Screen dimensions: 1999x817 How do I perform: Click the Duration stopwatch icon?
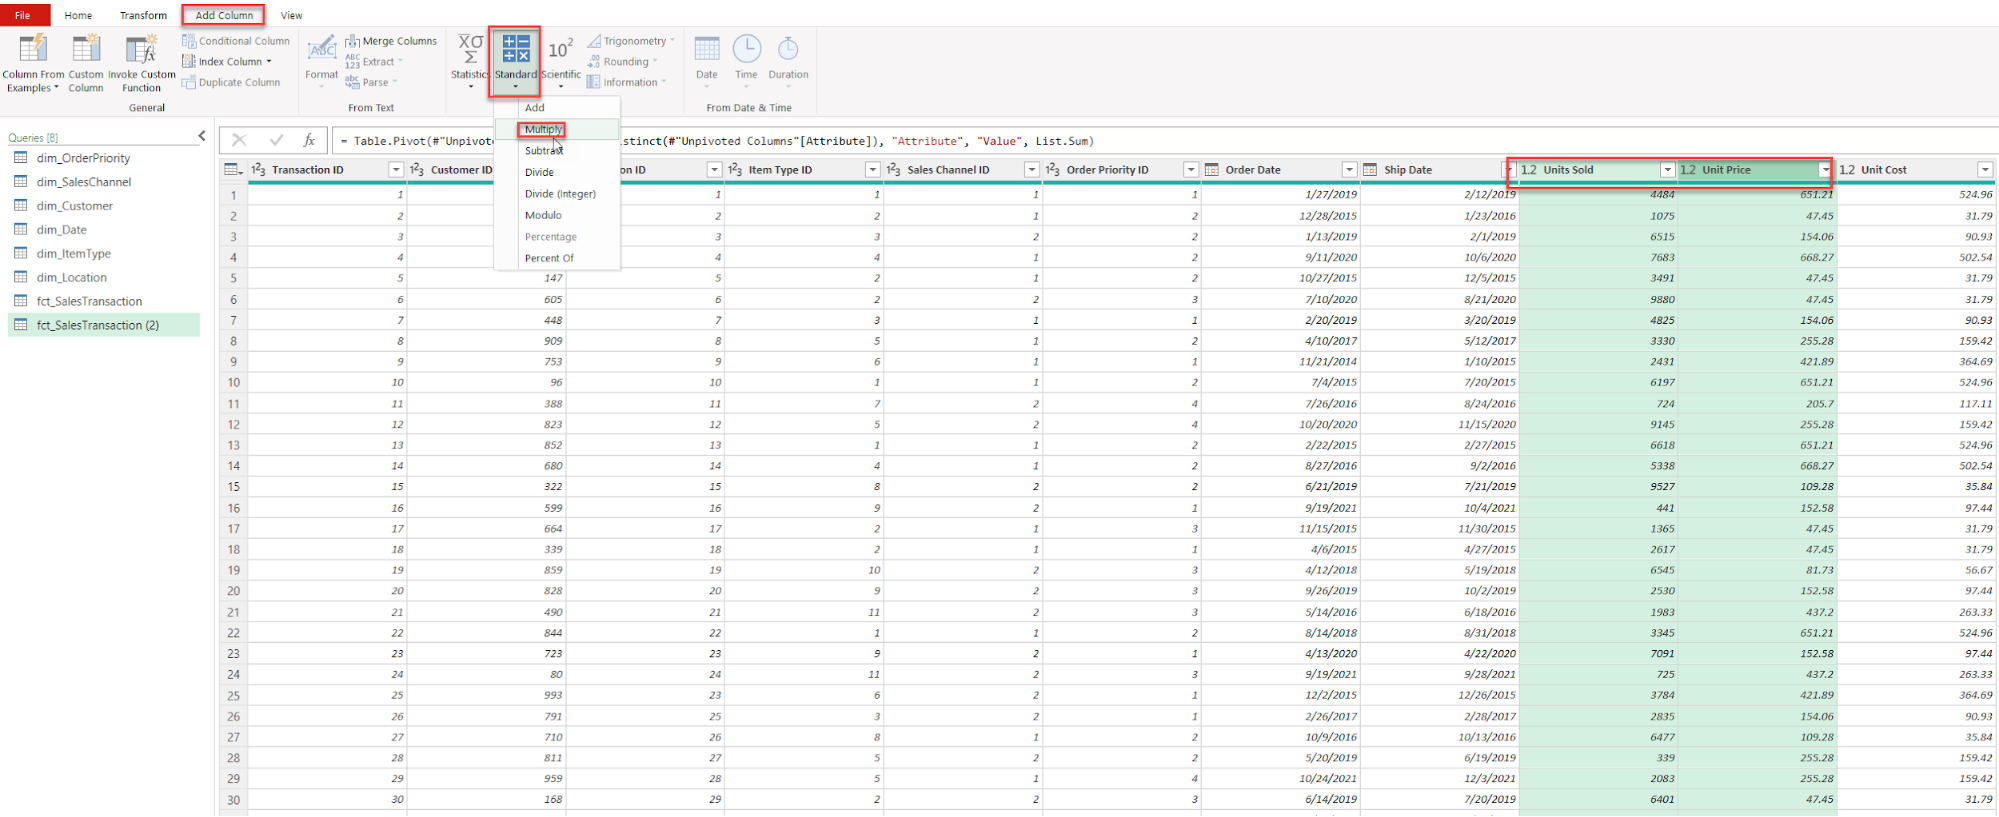coord(788,48)
